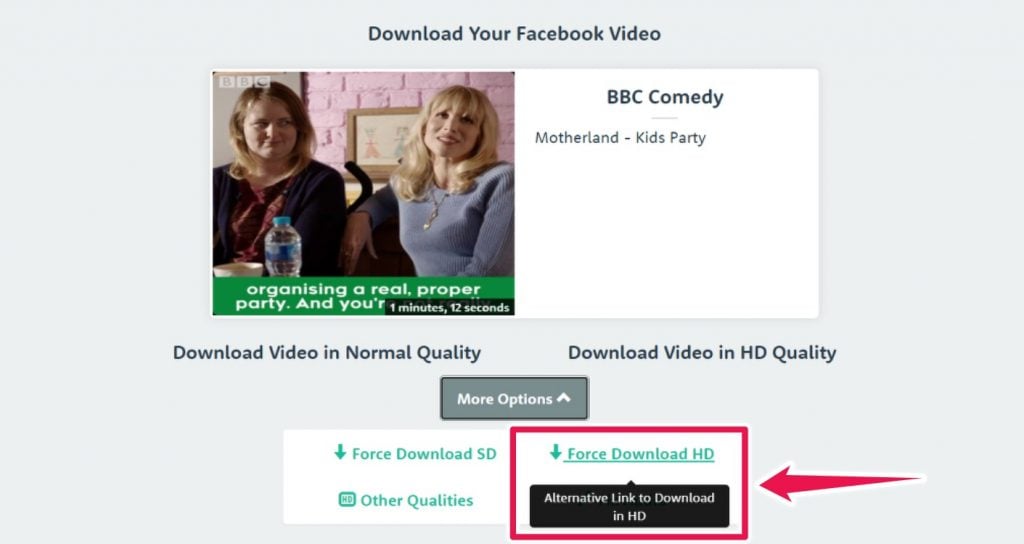Image resolution: width=1024 pixels, height=544 pixels.
Task: Collapse the More Options button
Action: click(x=514, y=398)
